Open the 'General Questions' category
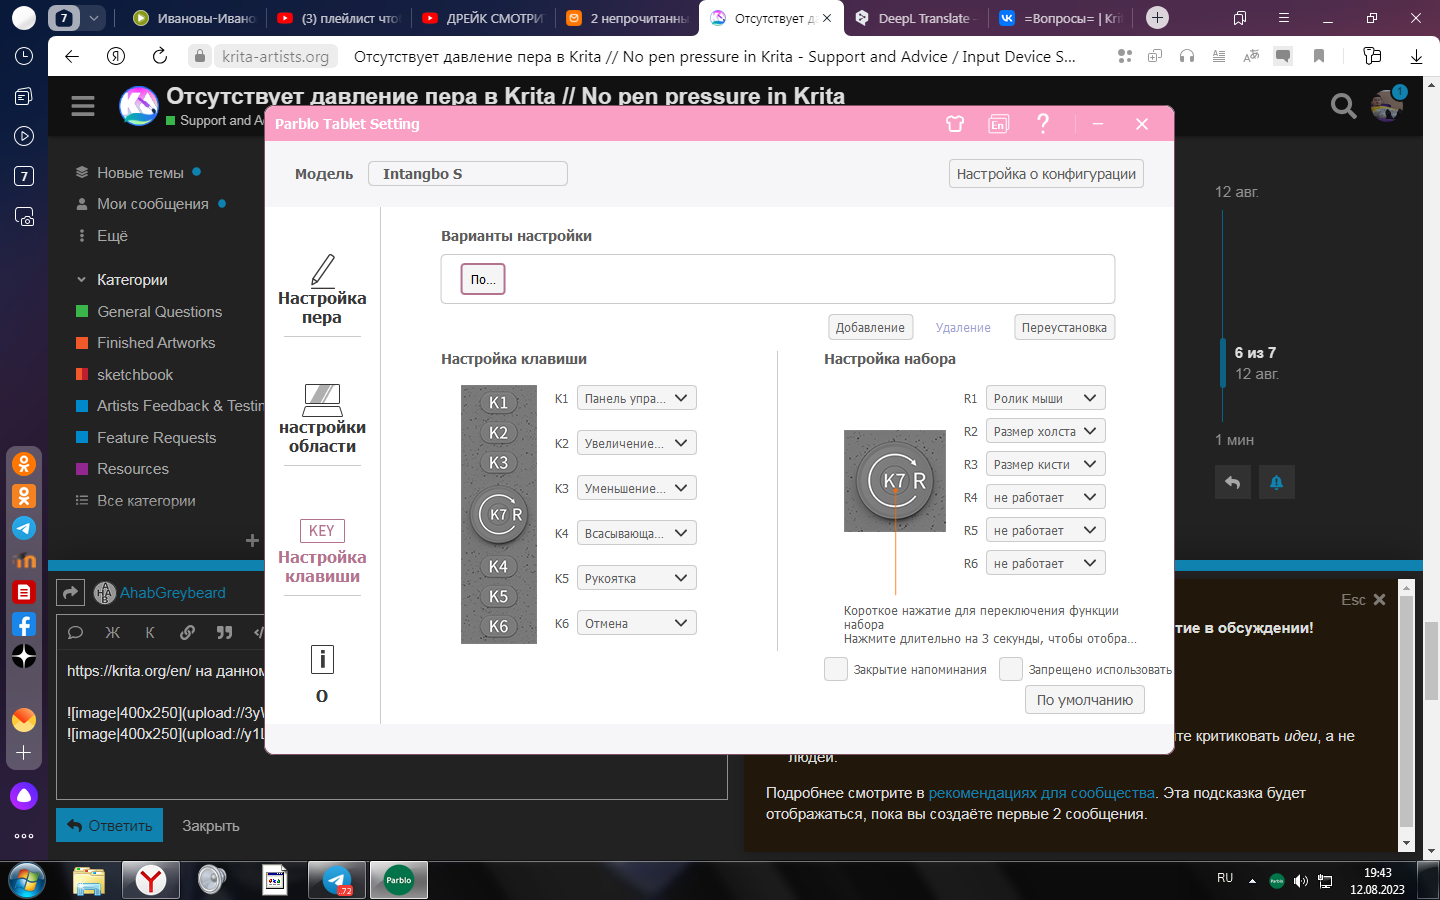Viewport: 1440px width, 900px height. click(159, 311)
